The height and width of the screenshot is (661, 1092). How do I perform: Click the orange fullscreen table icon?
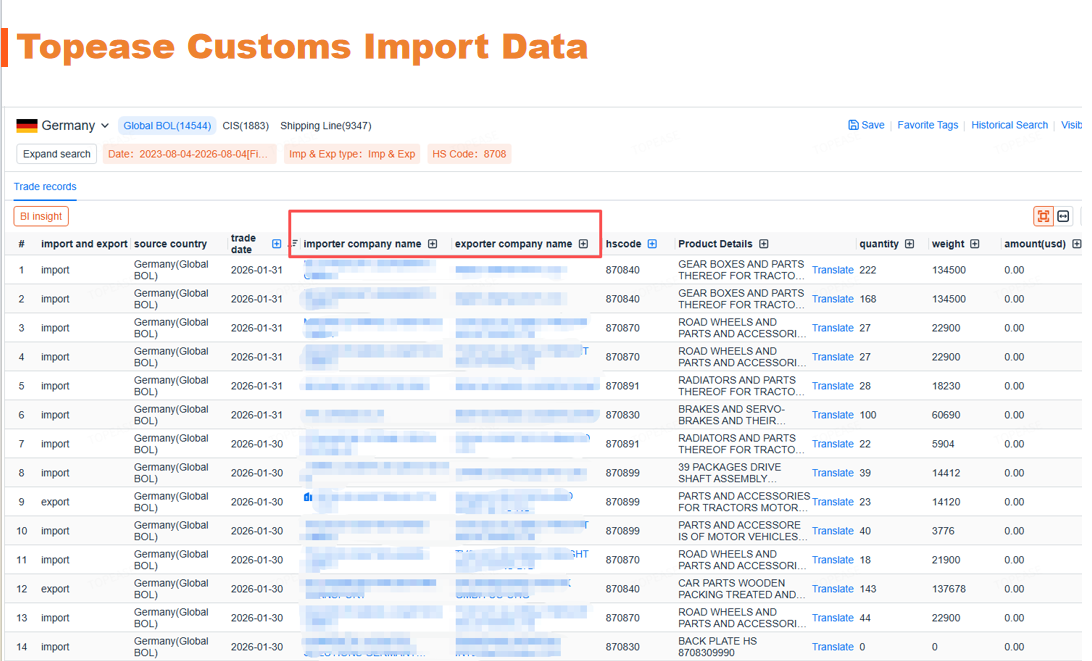click(x=1043, y=216)
